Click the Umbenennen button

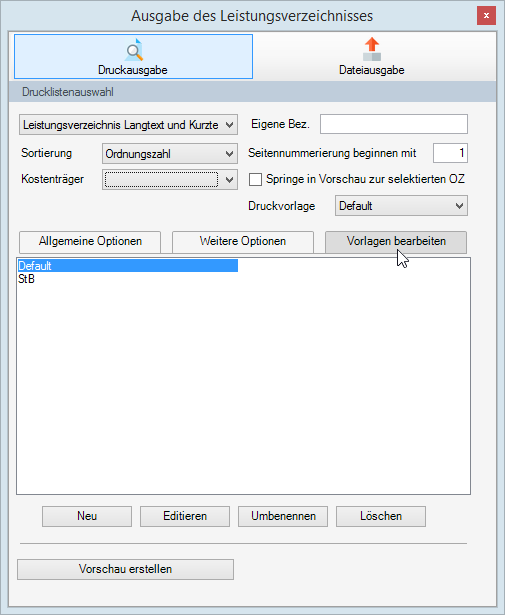(283, 516)
